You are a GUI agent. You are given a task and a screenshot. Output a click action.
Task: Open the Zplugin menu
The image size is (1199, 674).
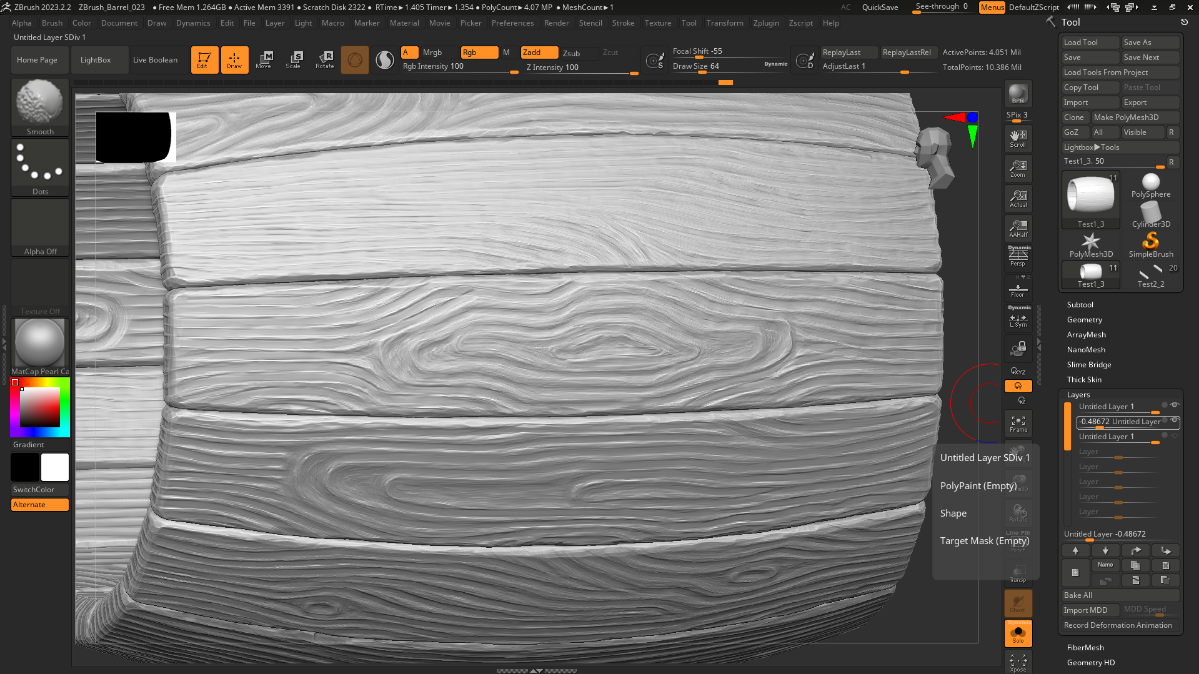765,23
